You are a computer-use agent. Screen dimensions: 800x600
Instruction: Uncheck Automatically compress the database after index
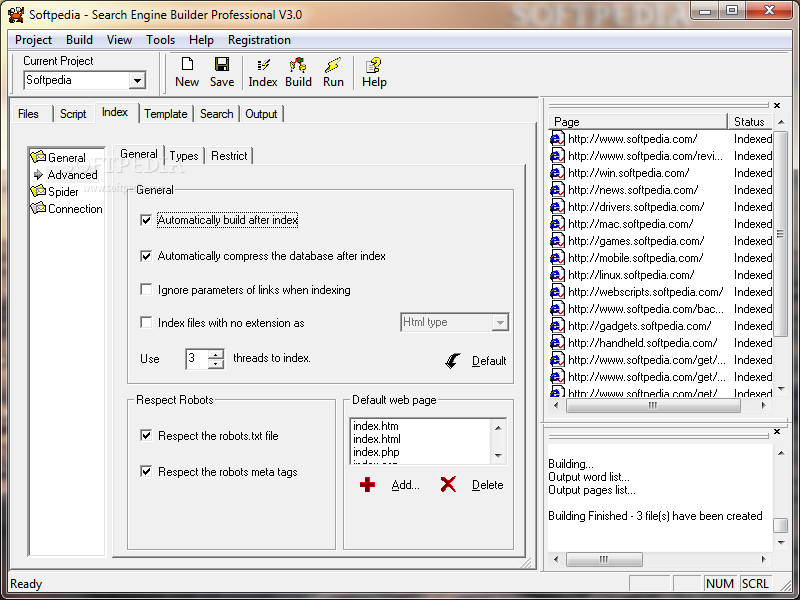tap(146, 256)
